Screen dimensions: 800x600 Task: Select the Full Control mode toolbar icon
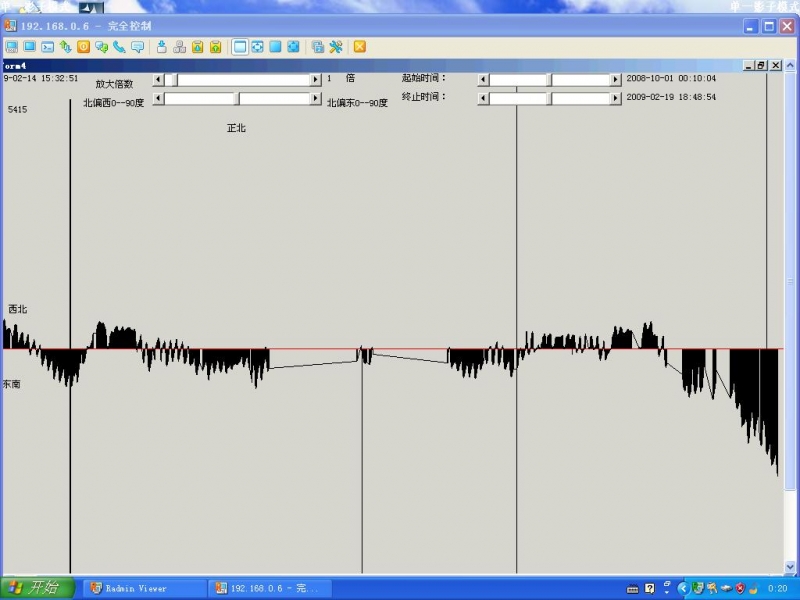pyautogui.click(x=11, y=47)
